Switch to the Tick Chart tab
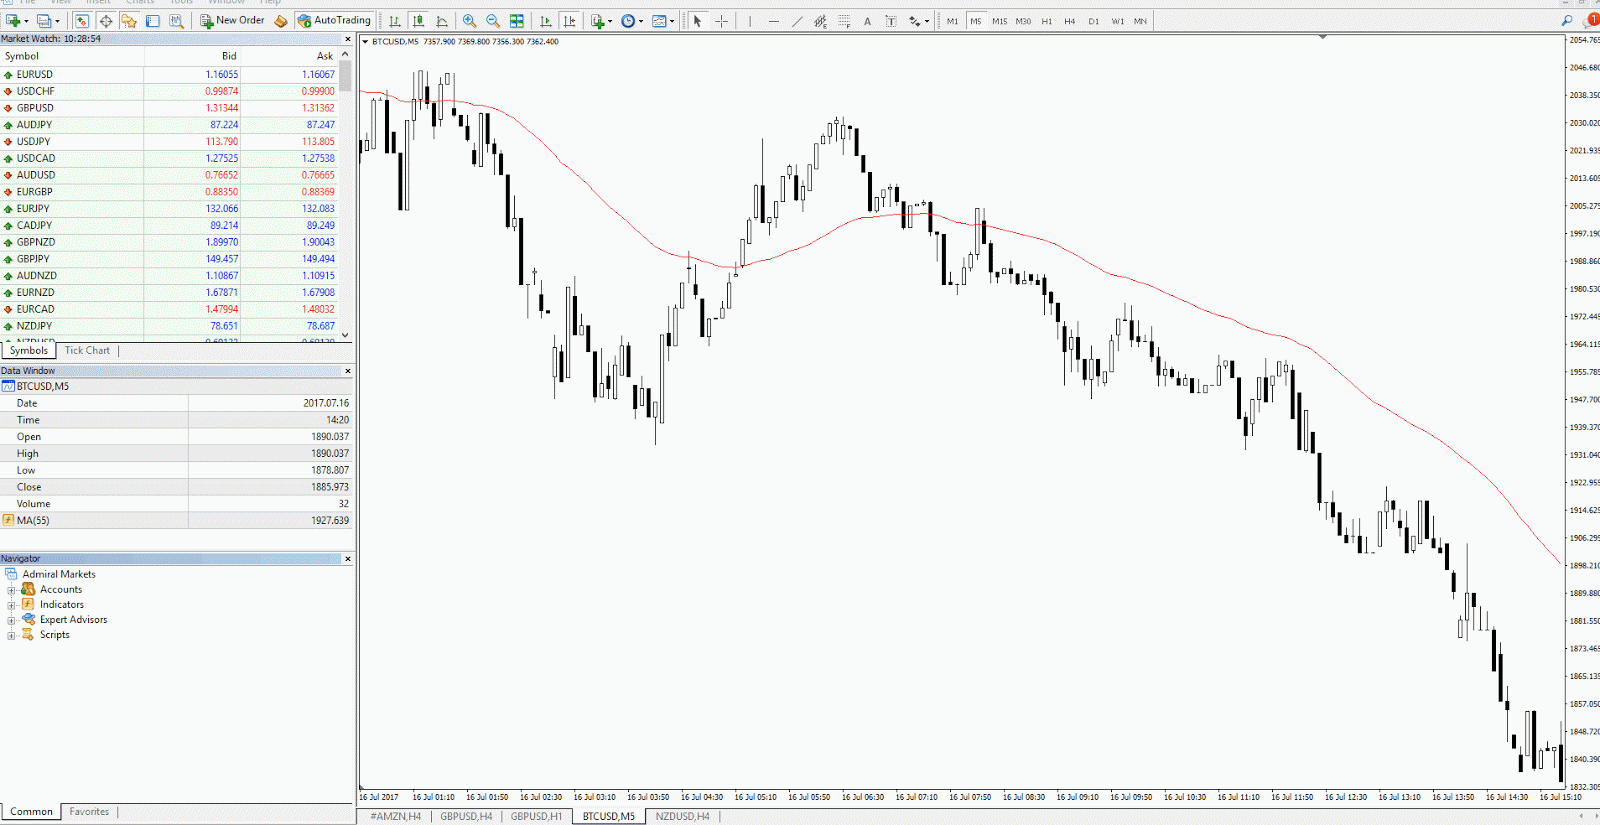 (87, 350)
